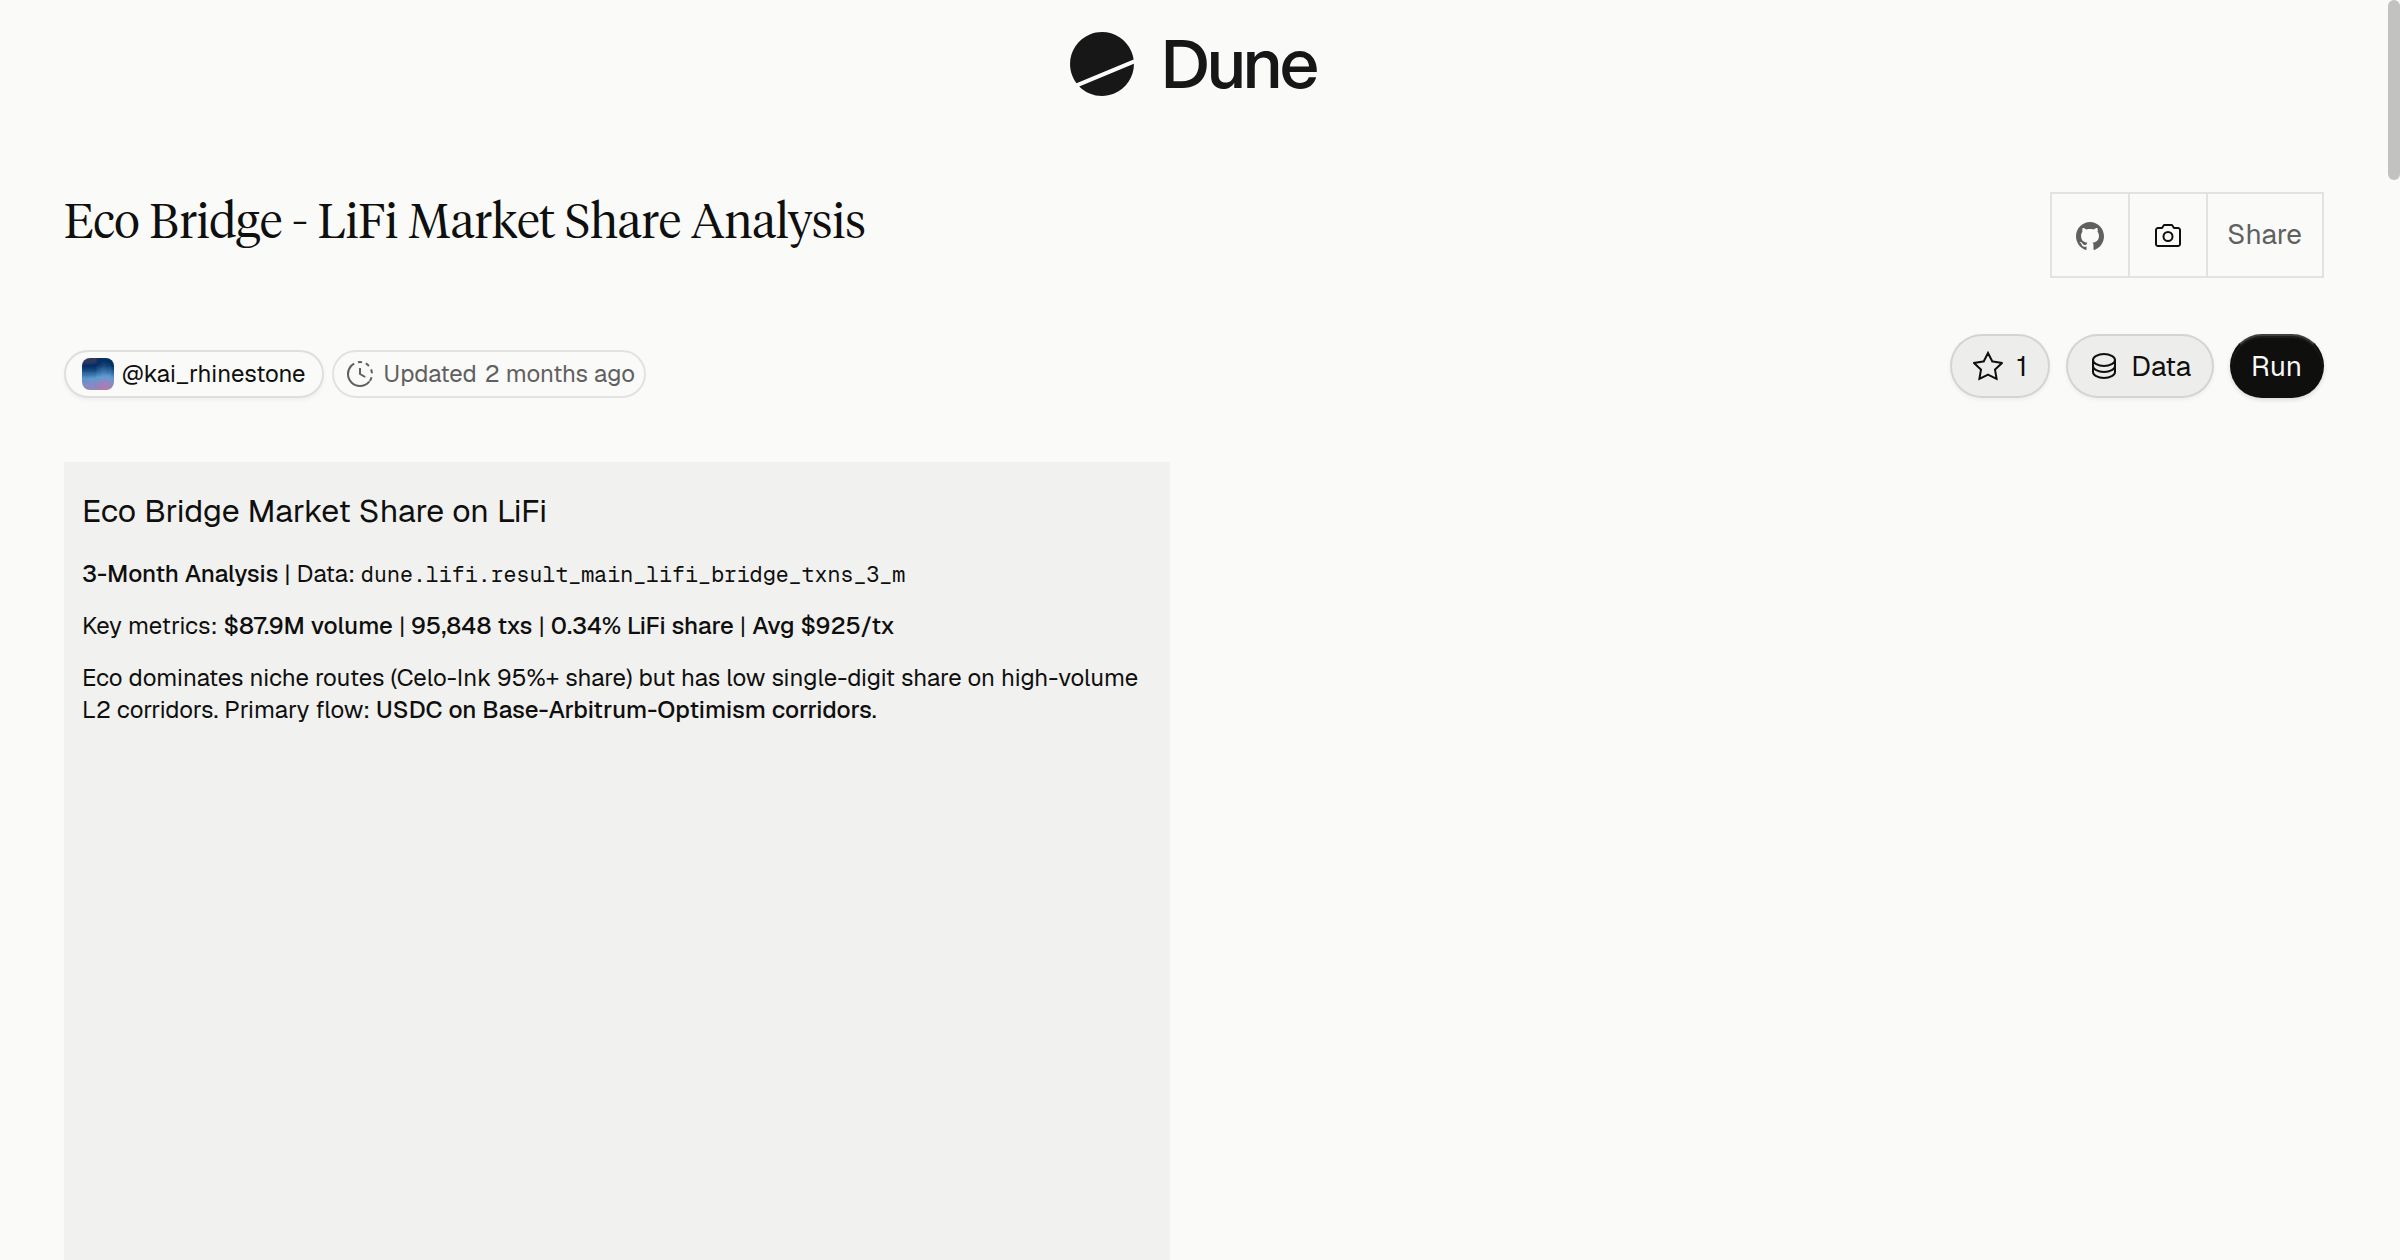Click the camera screenshot icon
Viewport: 2400px width, 1260px height.
pyautogui.click(x=2167, y=235)
